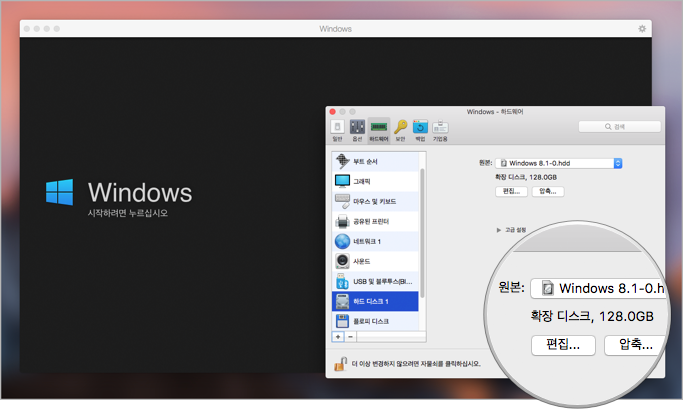Image resolution: width=683 pixels, height=409 pixels.
Task: Remove device with minus button
Action: (350, 337)
